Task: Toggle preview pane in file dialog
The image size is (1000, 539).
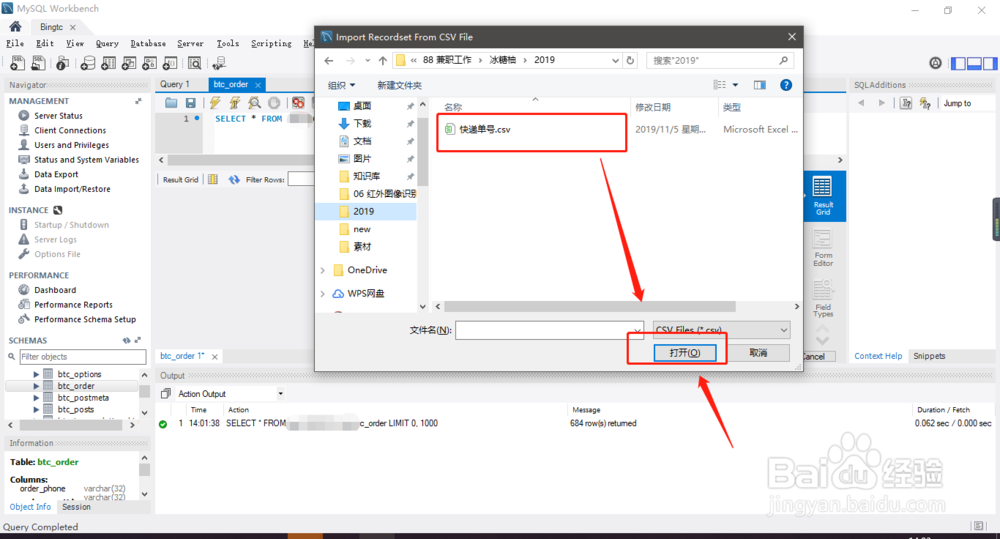Action: point(760,85)
